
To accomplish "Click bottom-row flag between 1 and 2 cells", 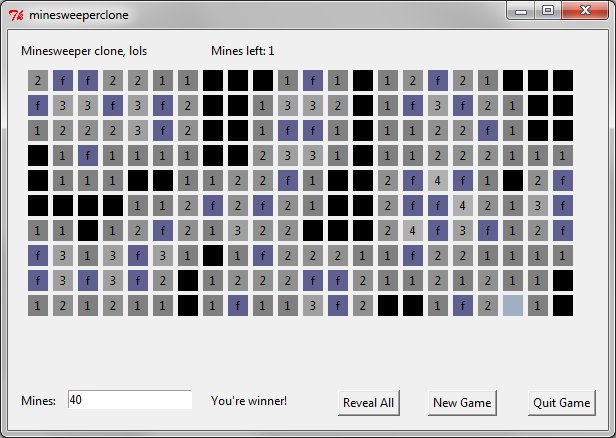I will pyautogui.click(x=462, y=306).
